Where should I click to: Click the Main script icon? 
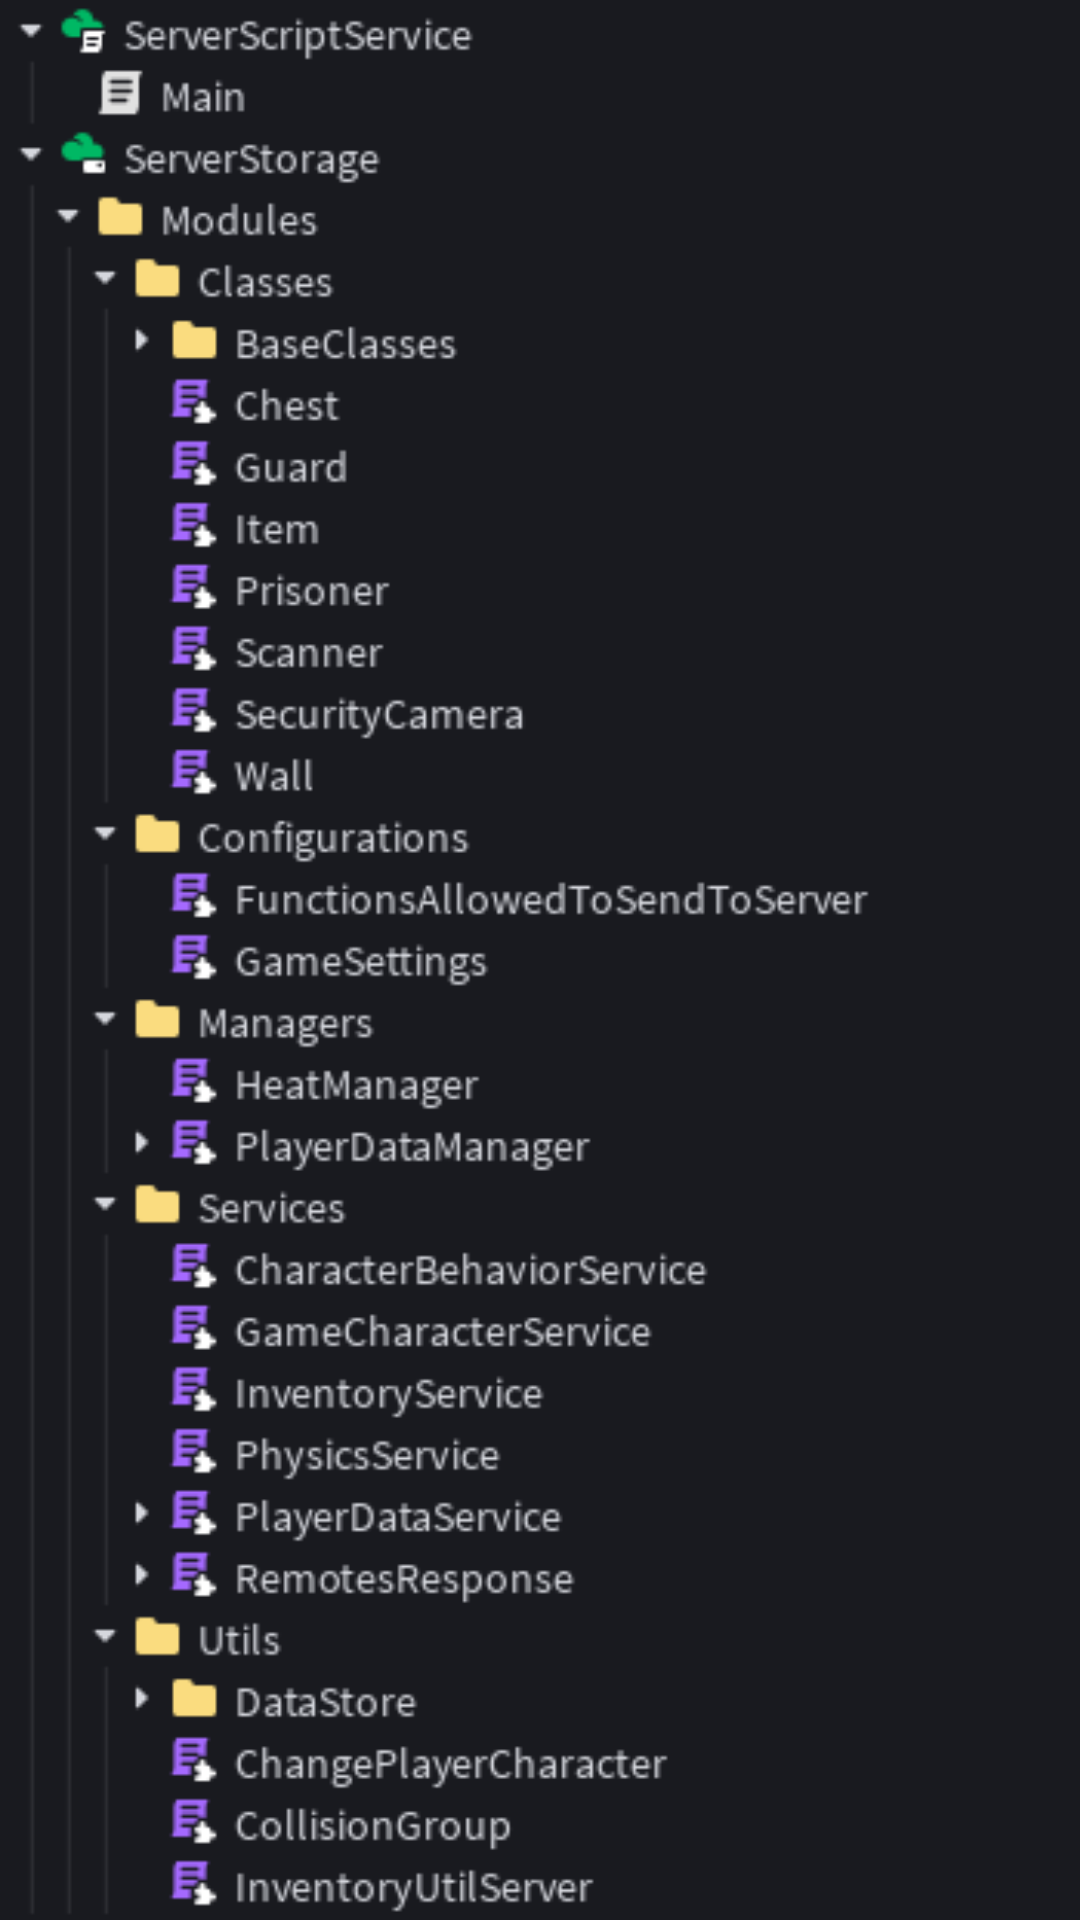120,95
